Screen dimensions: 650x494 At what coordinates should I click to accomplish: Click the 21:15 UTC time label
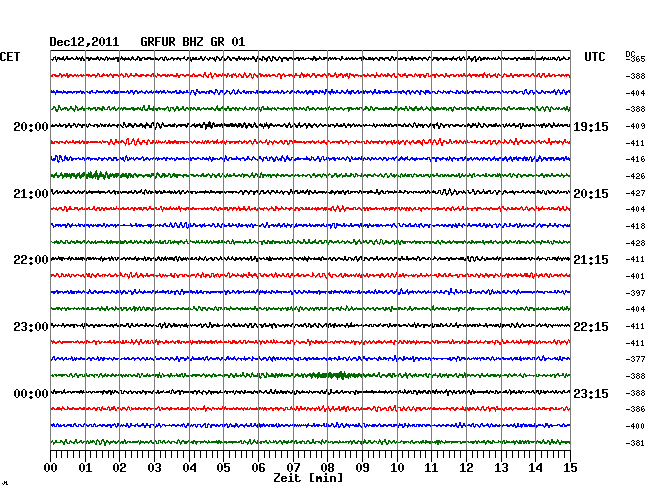coord(591,260)
